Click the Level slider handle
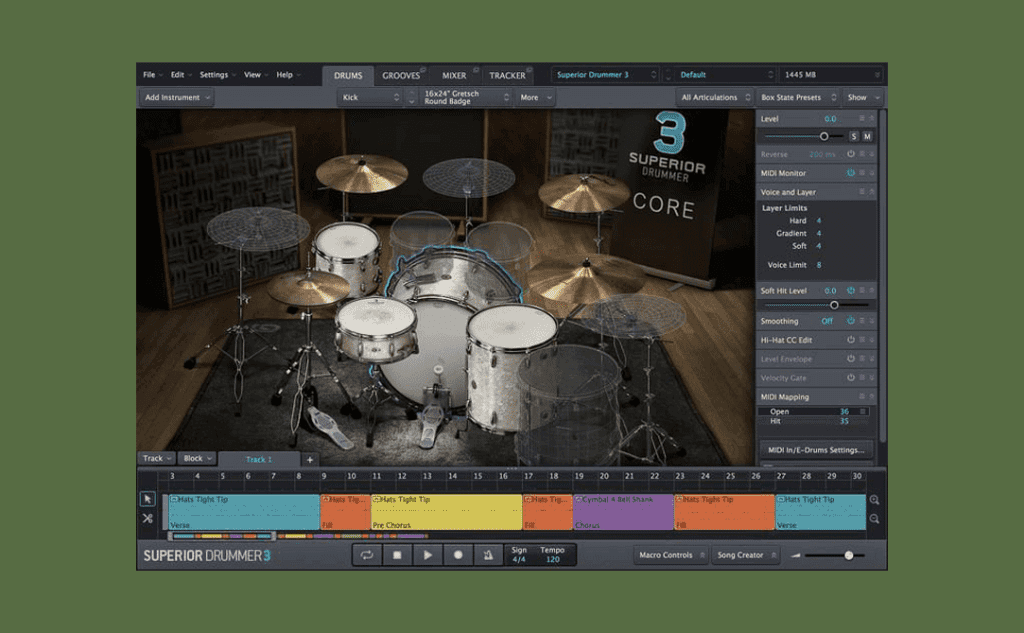 [824, 137]
